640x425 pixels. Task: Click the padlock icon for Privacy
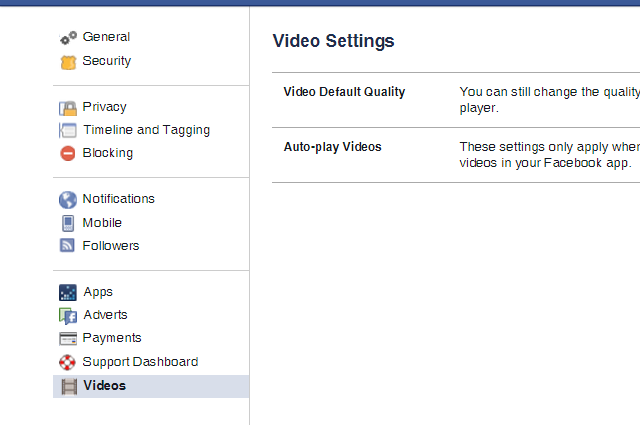coord(68,108)
